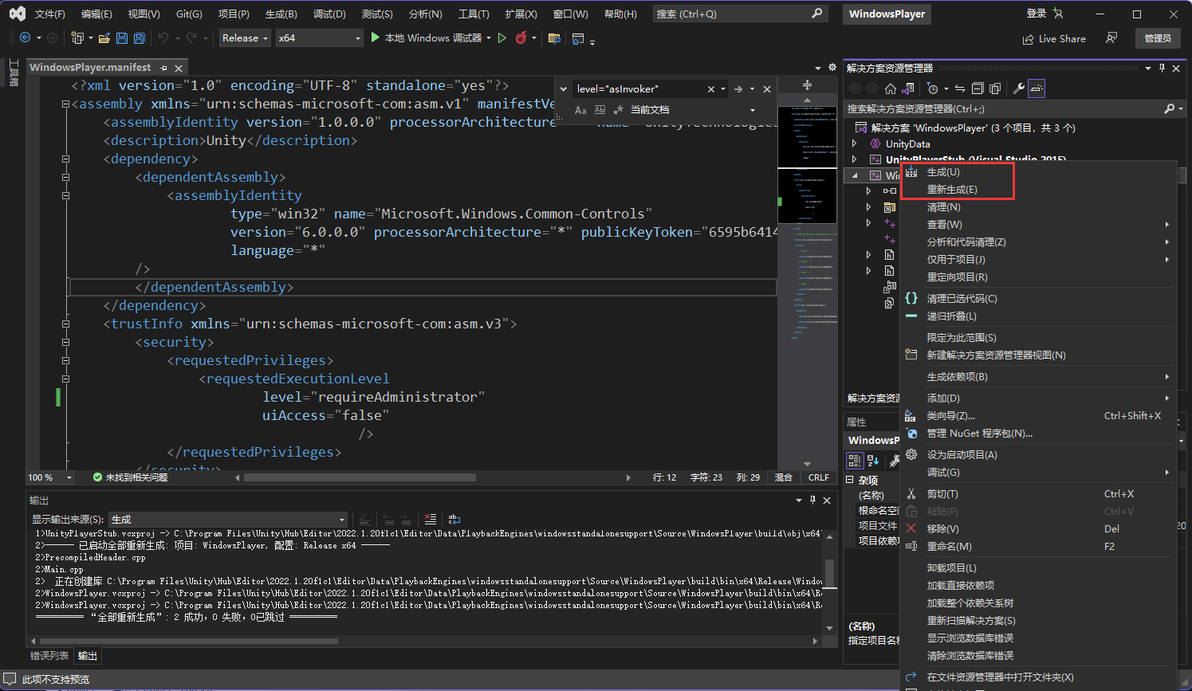This screenshot has height=691, width=1192.
Task: Expand the UnityData project node
Action: (854, 144)
